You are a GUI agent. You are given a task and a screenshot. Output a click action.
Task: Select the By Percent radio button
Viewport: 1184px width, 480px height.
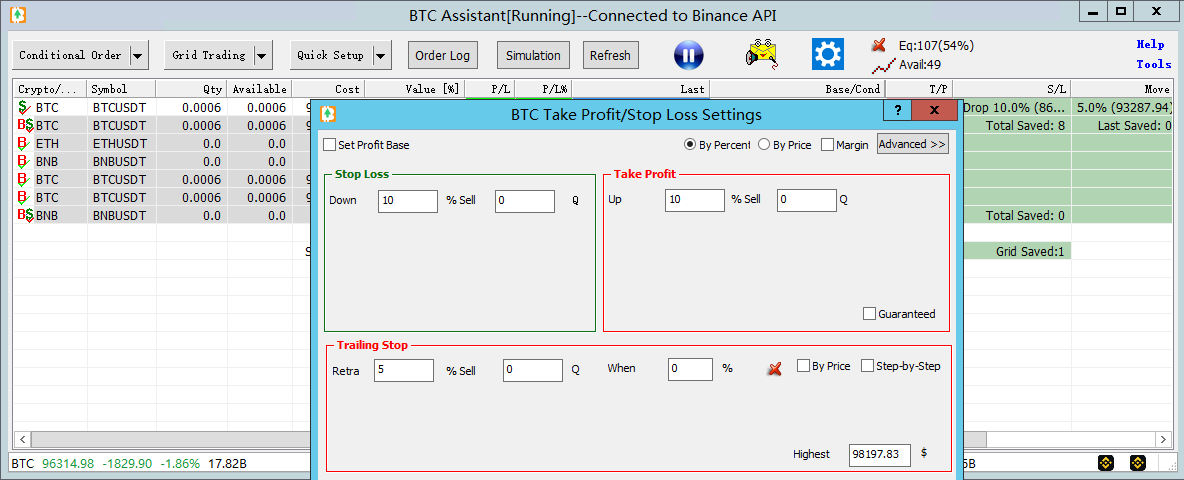689,144
